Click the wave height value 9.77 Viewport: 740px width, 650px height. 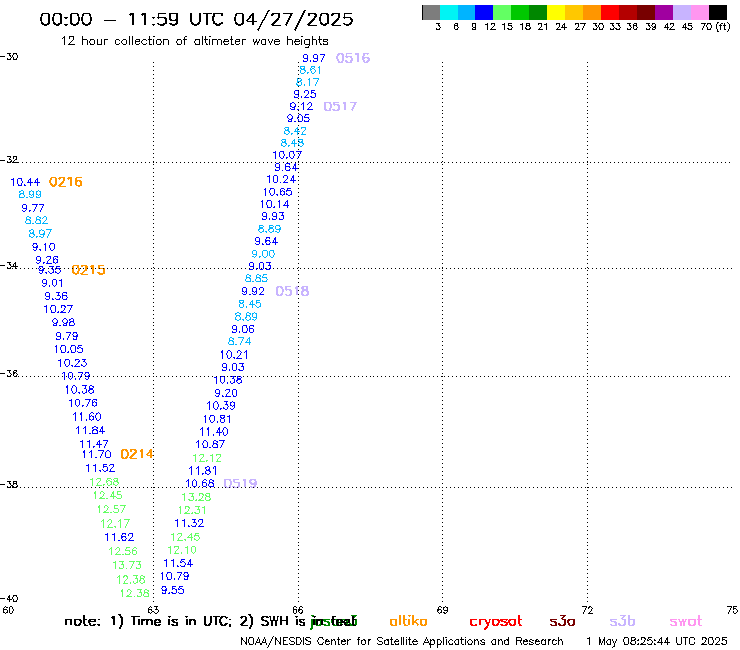point(33,208)
